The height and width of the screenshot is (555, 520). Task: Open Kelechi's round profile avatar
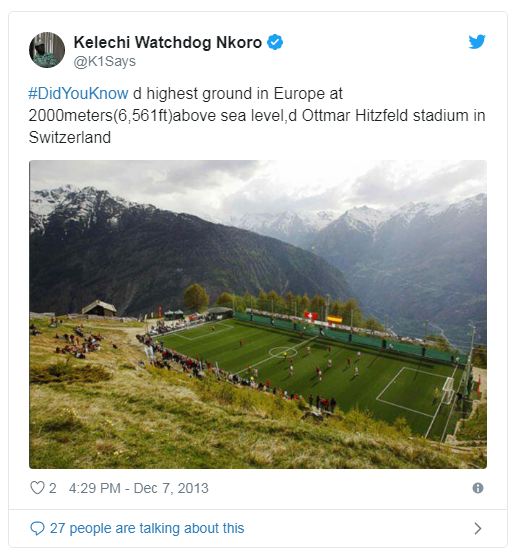[x=47, y=50]
